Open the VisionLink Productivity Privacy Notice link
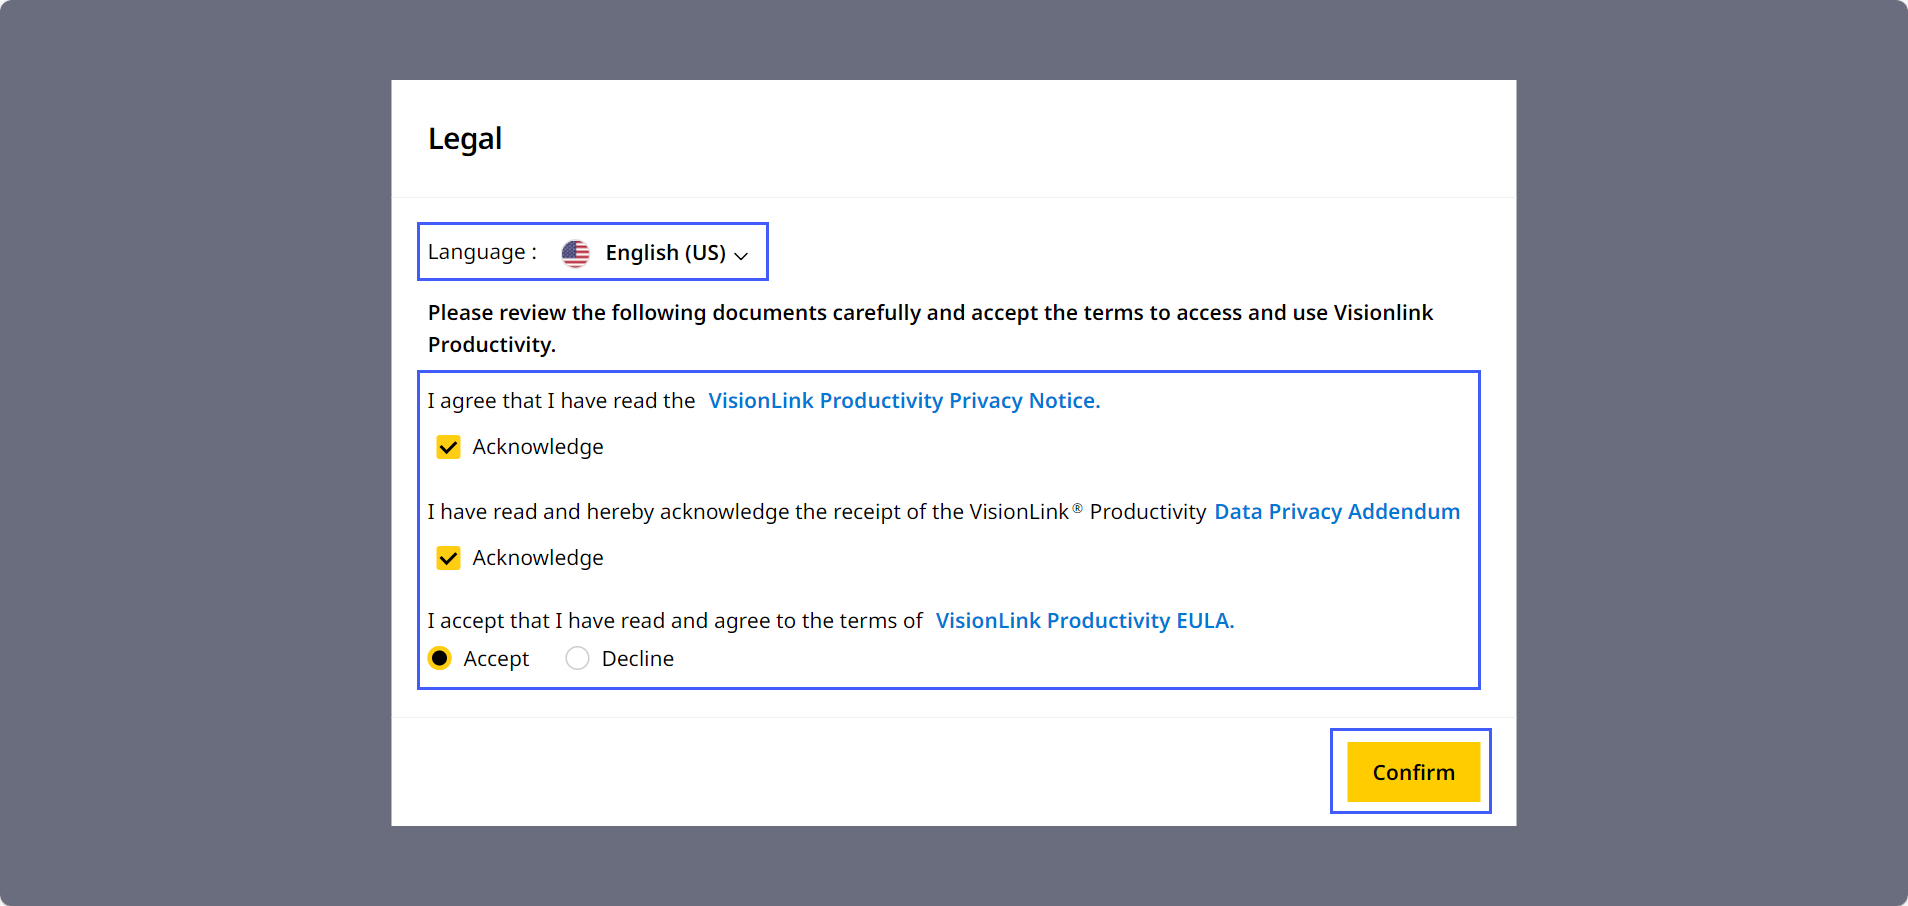Viewport: 1908px width, 906px height. tap(902, 400)
